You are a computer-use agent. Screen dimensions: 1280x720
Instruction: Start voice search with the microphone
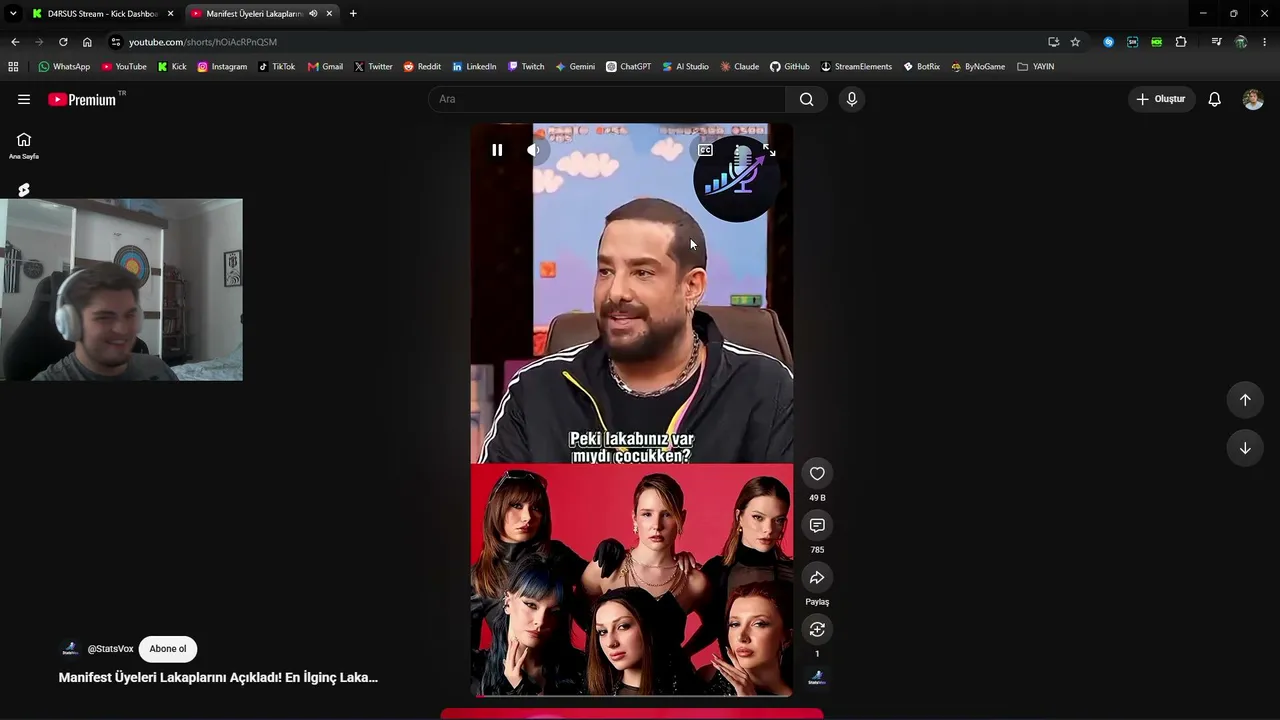pos(852,99)
